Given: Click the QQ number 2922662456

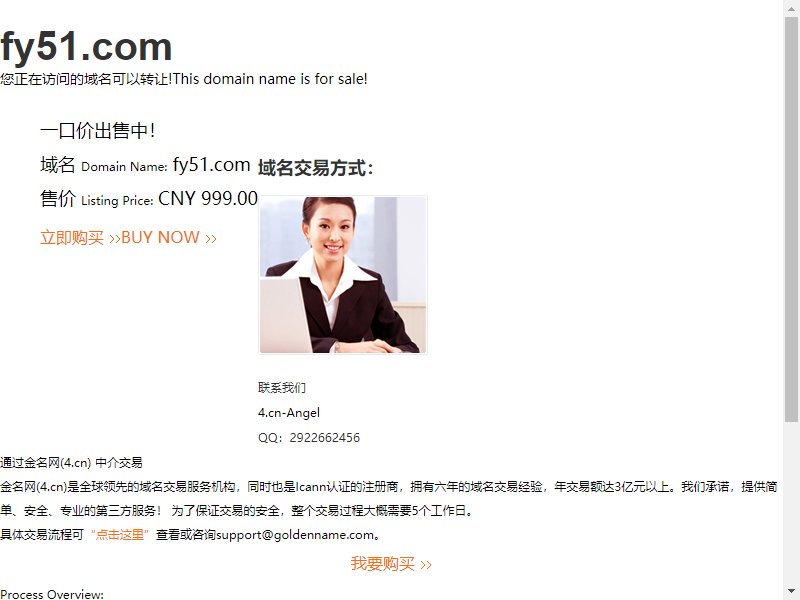Looking at the screenshot, I should point(324,438).
